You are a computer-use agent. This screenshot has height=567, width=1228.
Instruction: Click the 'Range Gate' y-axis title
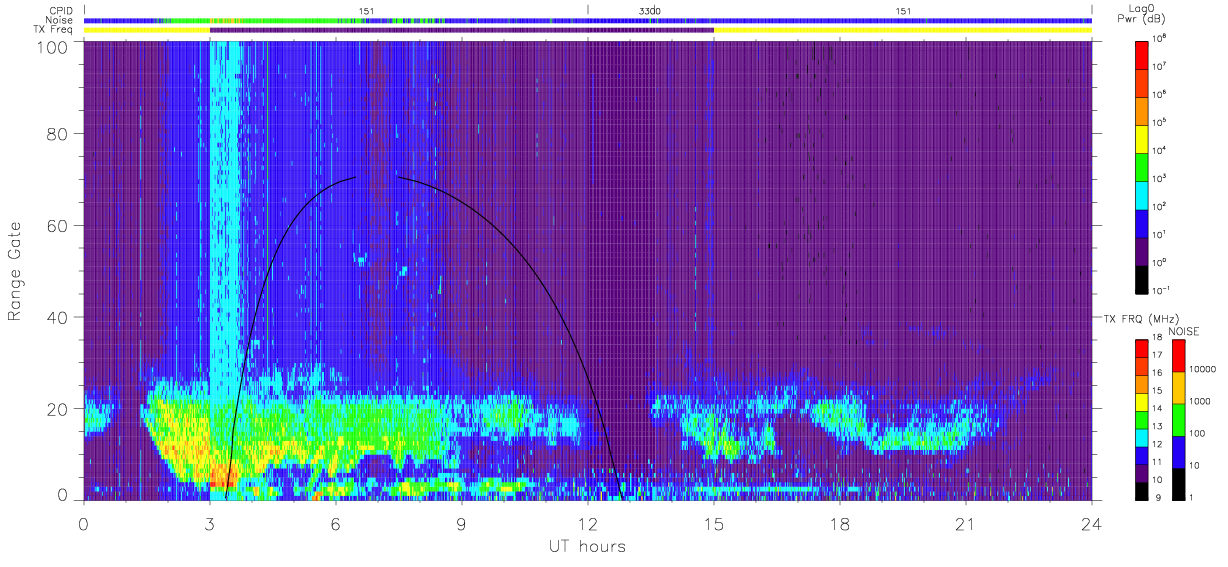15,271
